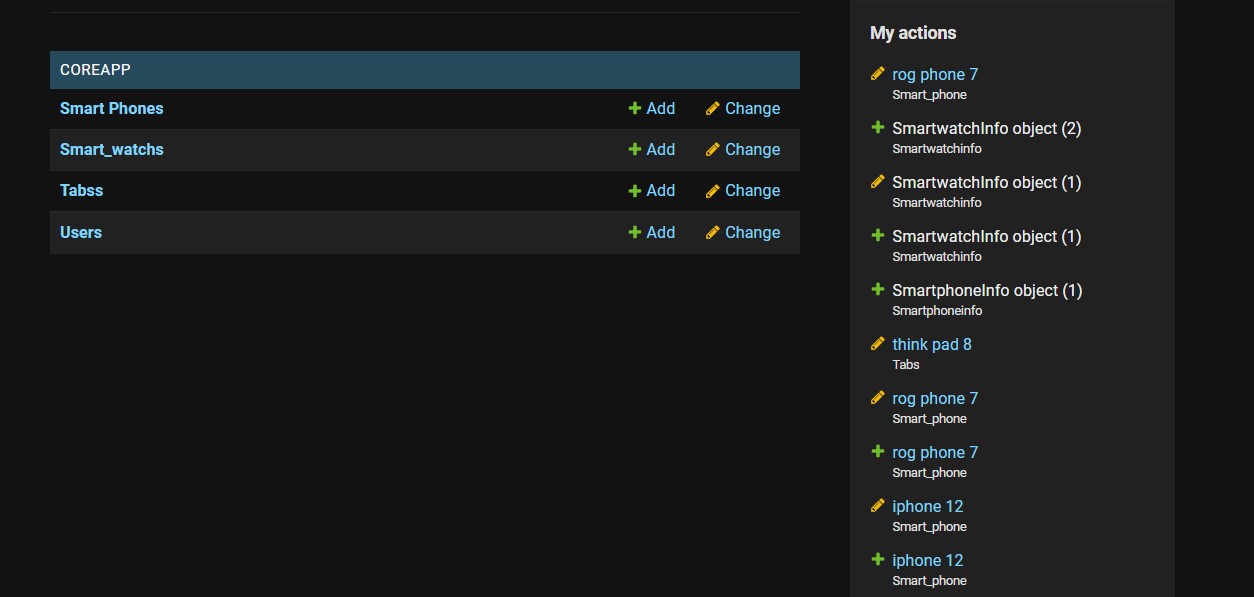This screenshot has width=1254, height=597.
Task: Click the My actions heading
Action: 913,33
